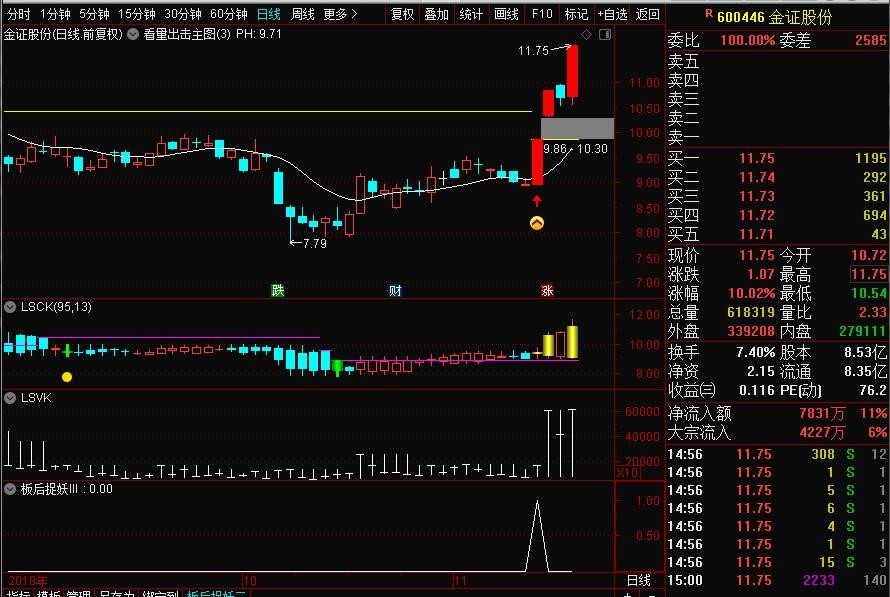Click the +自选 add to watchlist button

612,14
